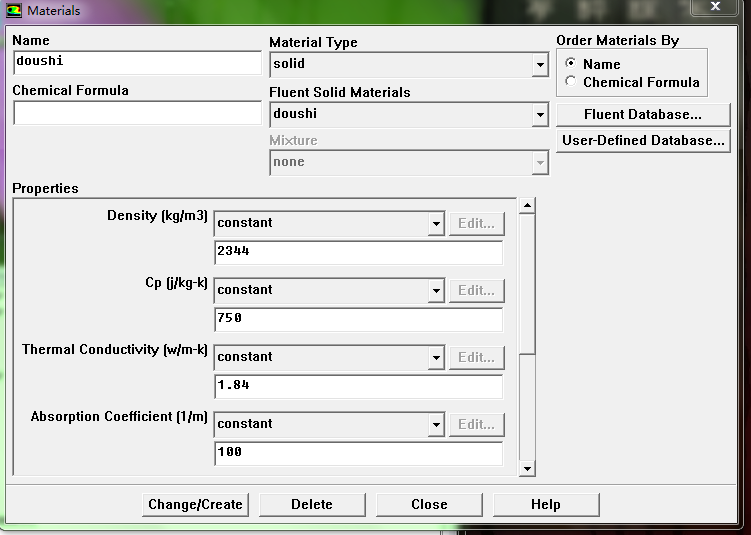Click the Thermal Conductivity value field
This screenshot has width=751, height=535.
[358, 386]
